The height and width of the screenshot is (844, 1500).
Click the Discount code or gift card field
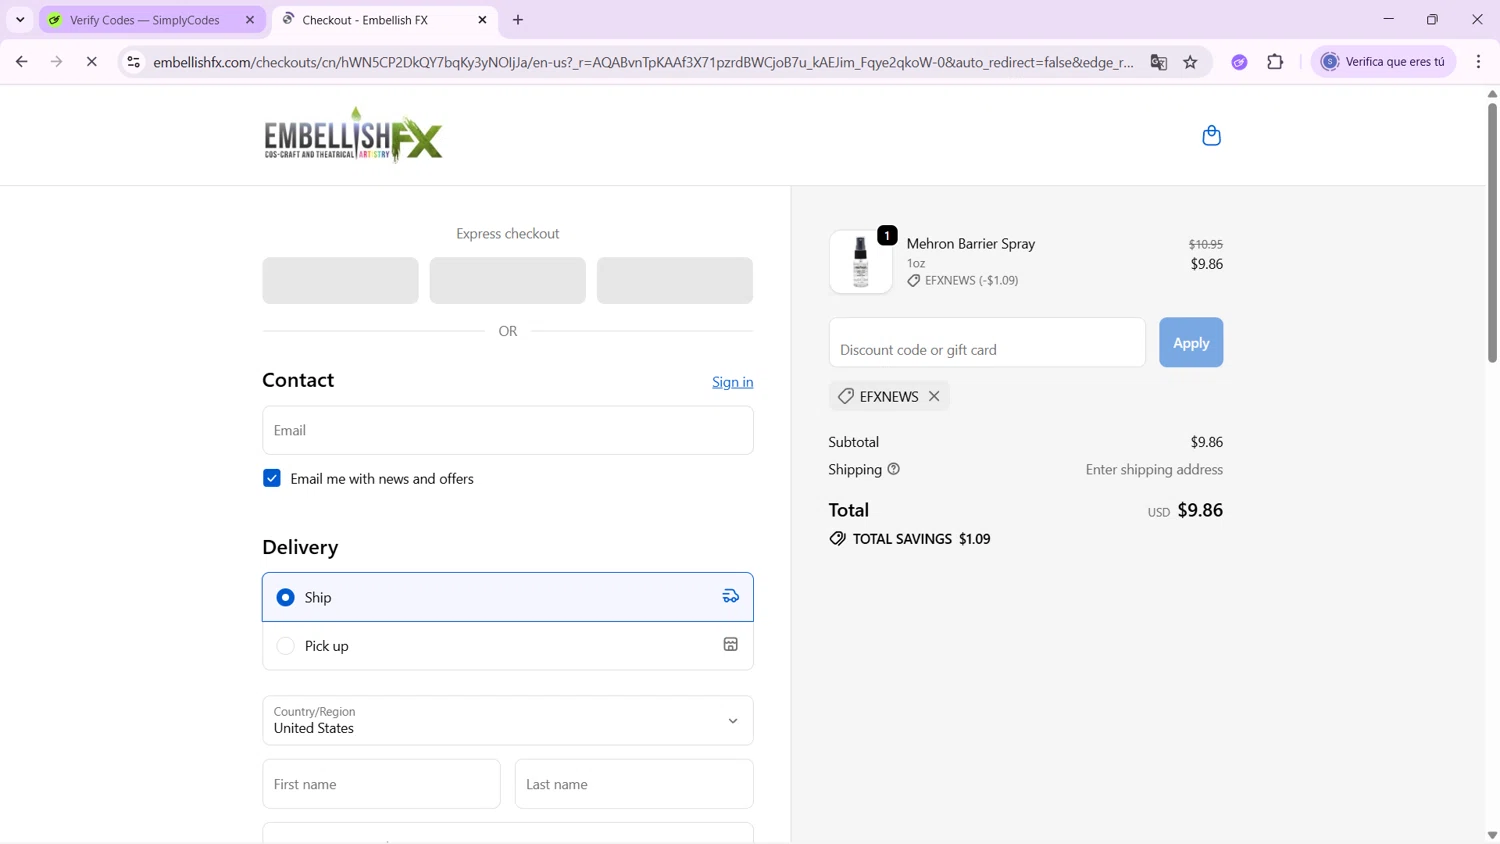(987, 342)
